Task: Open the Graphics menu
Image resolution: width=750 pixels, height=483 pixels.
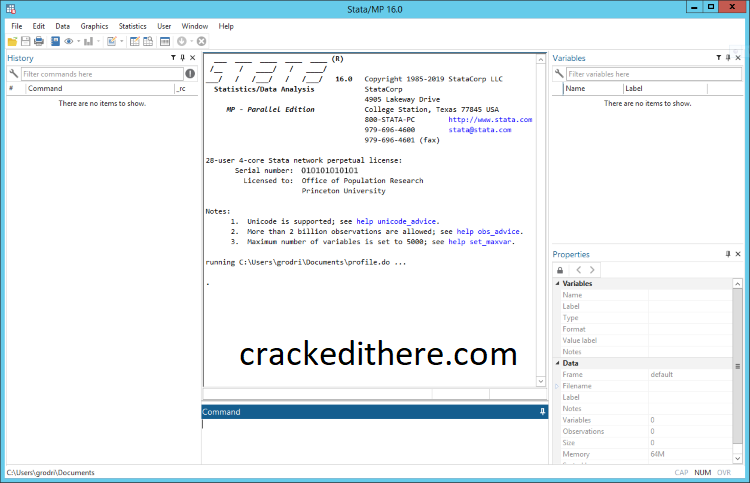Action: coord(94,26)
